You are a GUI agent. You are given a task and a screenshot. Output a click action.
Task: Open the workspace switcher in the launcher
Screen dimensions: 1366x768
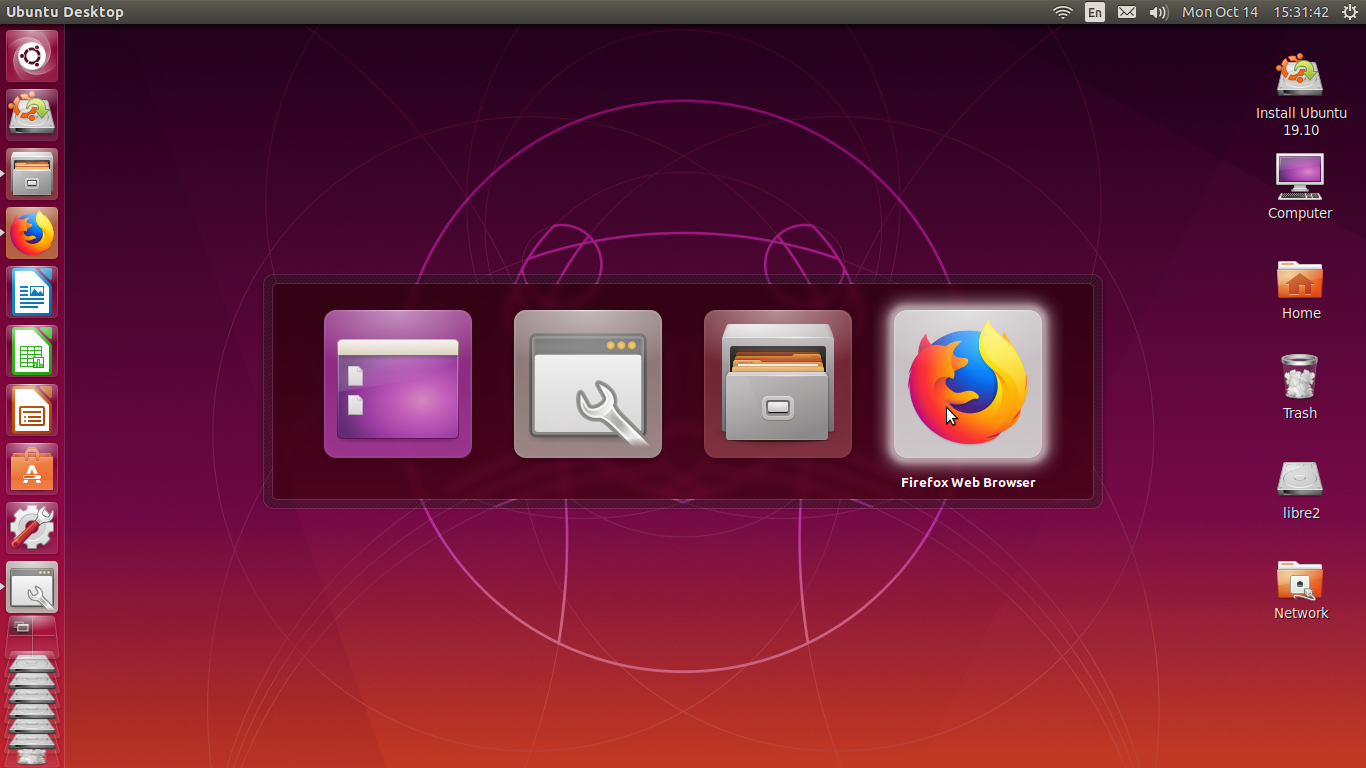32,633
